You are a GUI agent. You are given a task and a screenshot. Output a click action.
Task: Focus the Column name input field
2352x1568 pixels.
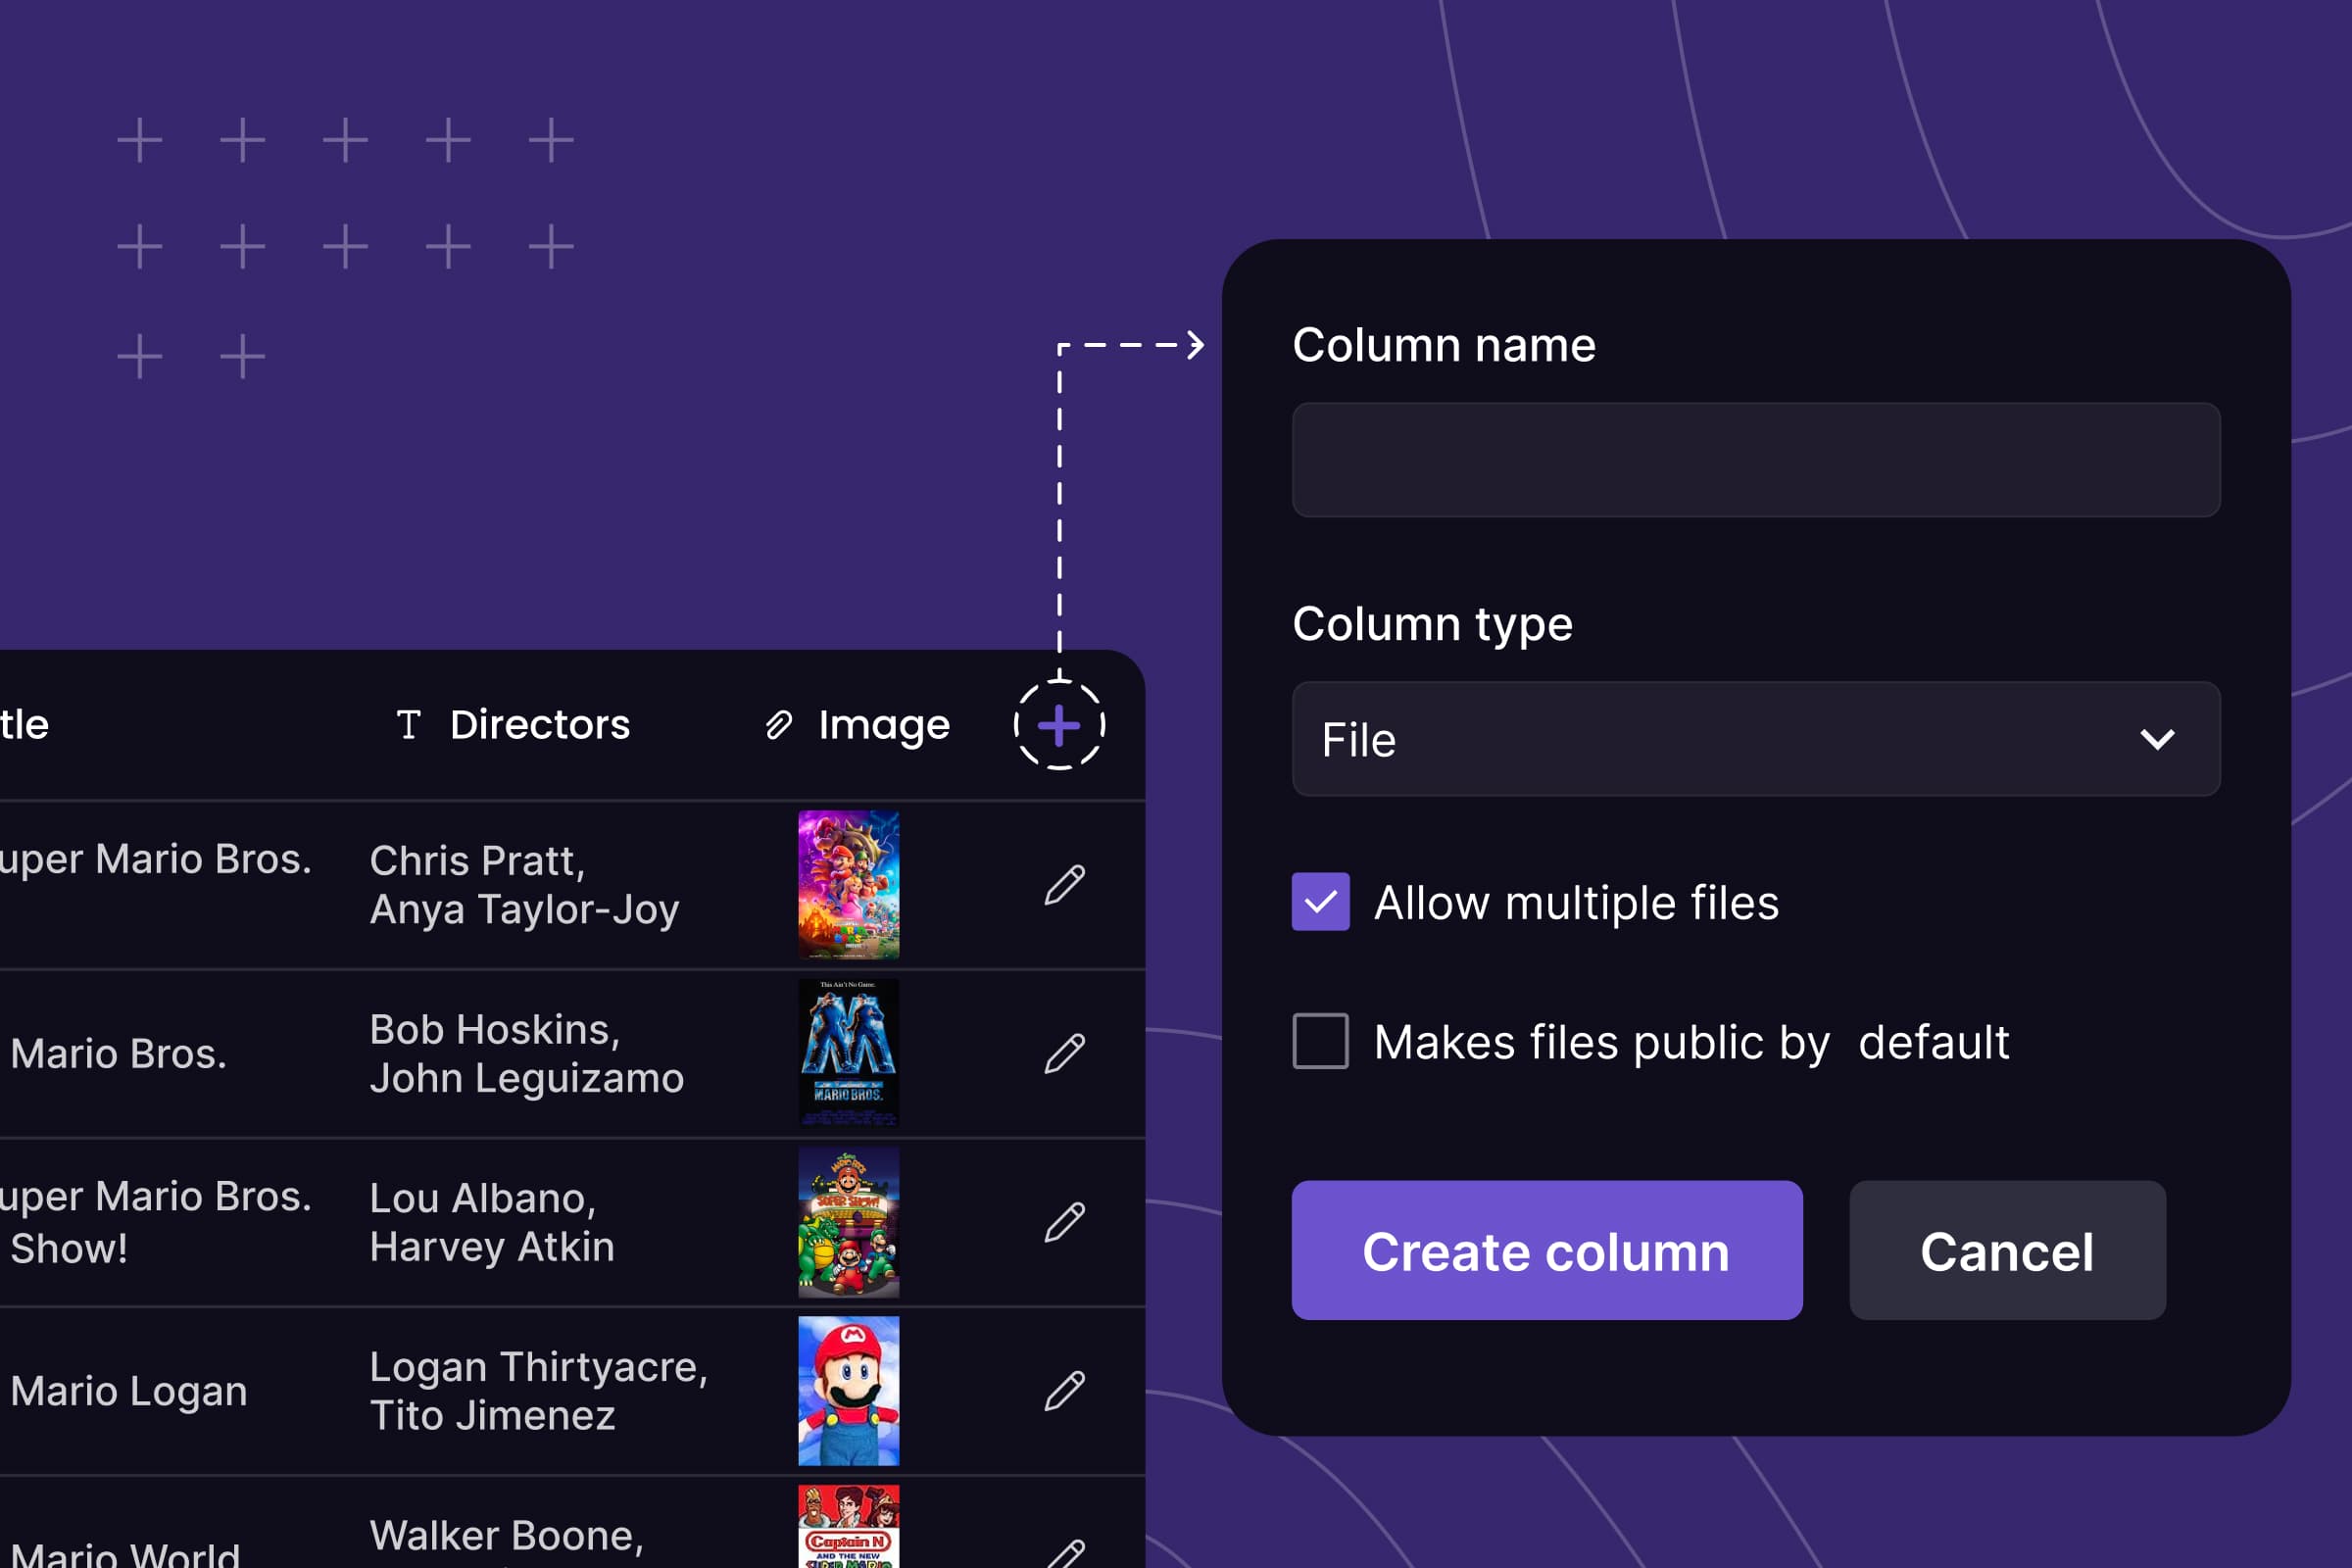(x=1756, y=460)
